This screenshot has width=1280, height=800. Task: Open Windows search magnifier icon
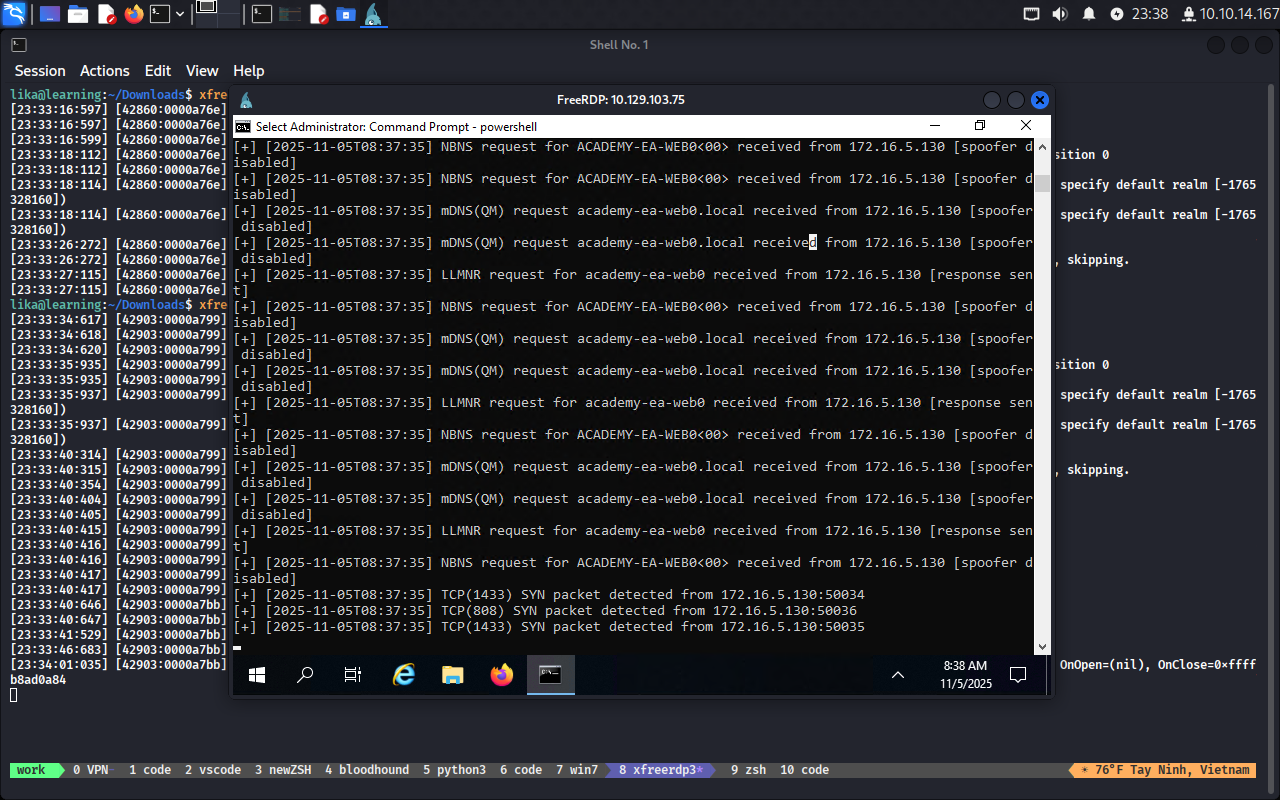pyautogui.click(x=306, y=675)
